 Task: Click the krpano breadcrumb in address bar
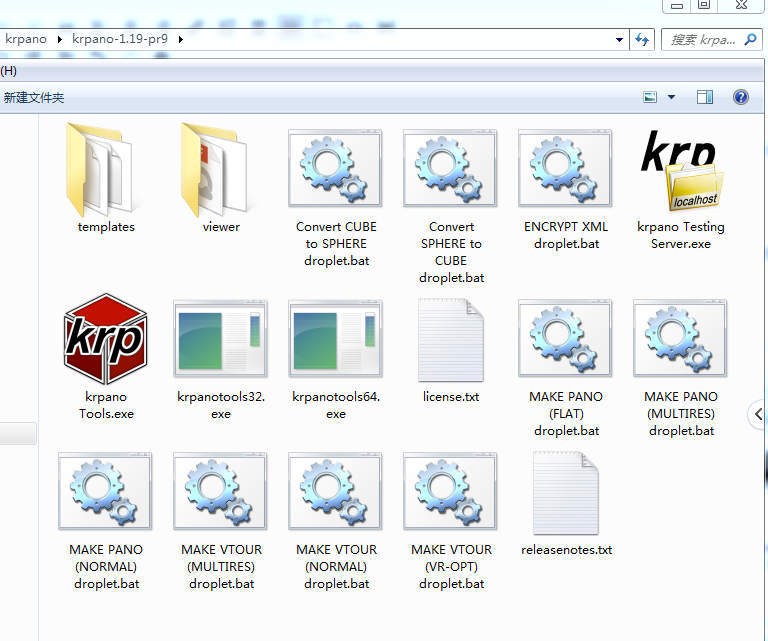coord(26,39)
